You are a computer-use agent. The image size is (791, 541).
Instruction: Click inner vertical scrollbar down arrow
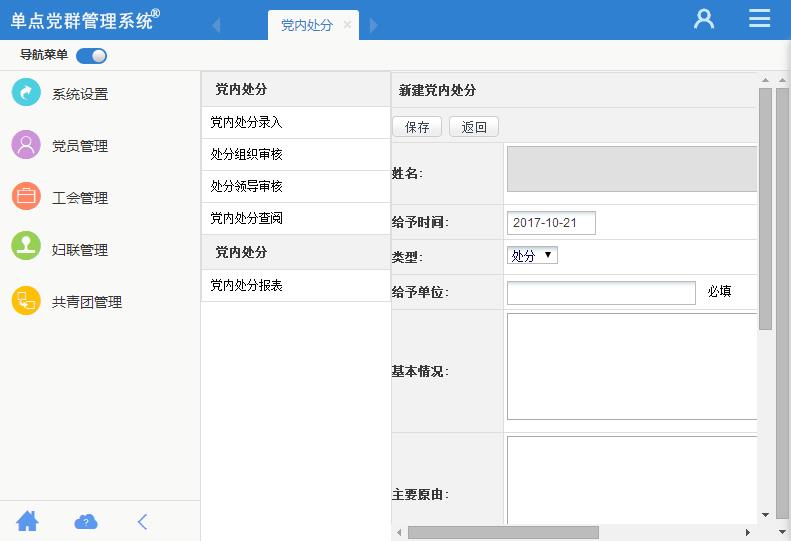click(765, 515)
